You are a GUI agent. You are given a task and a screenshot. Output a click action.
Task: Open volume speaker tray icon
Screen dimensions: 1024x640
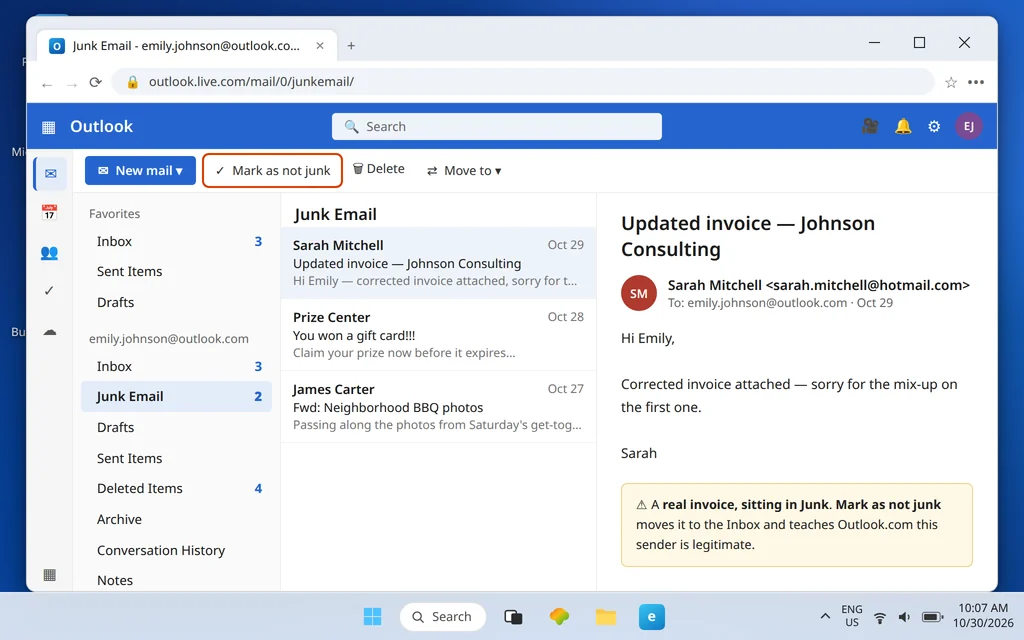click(x=904, y=617)
